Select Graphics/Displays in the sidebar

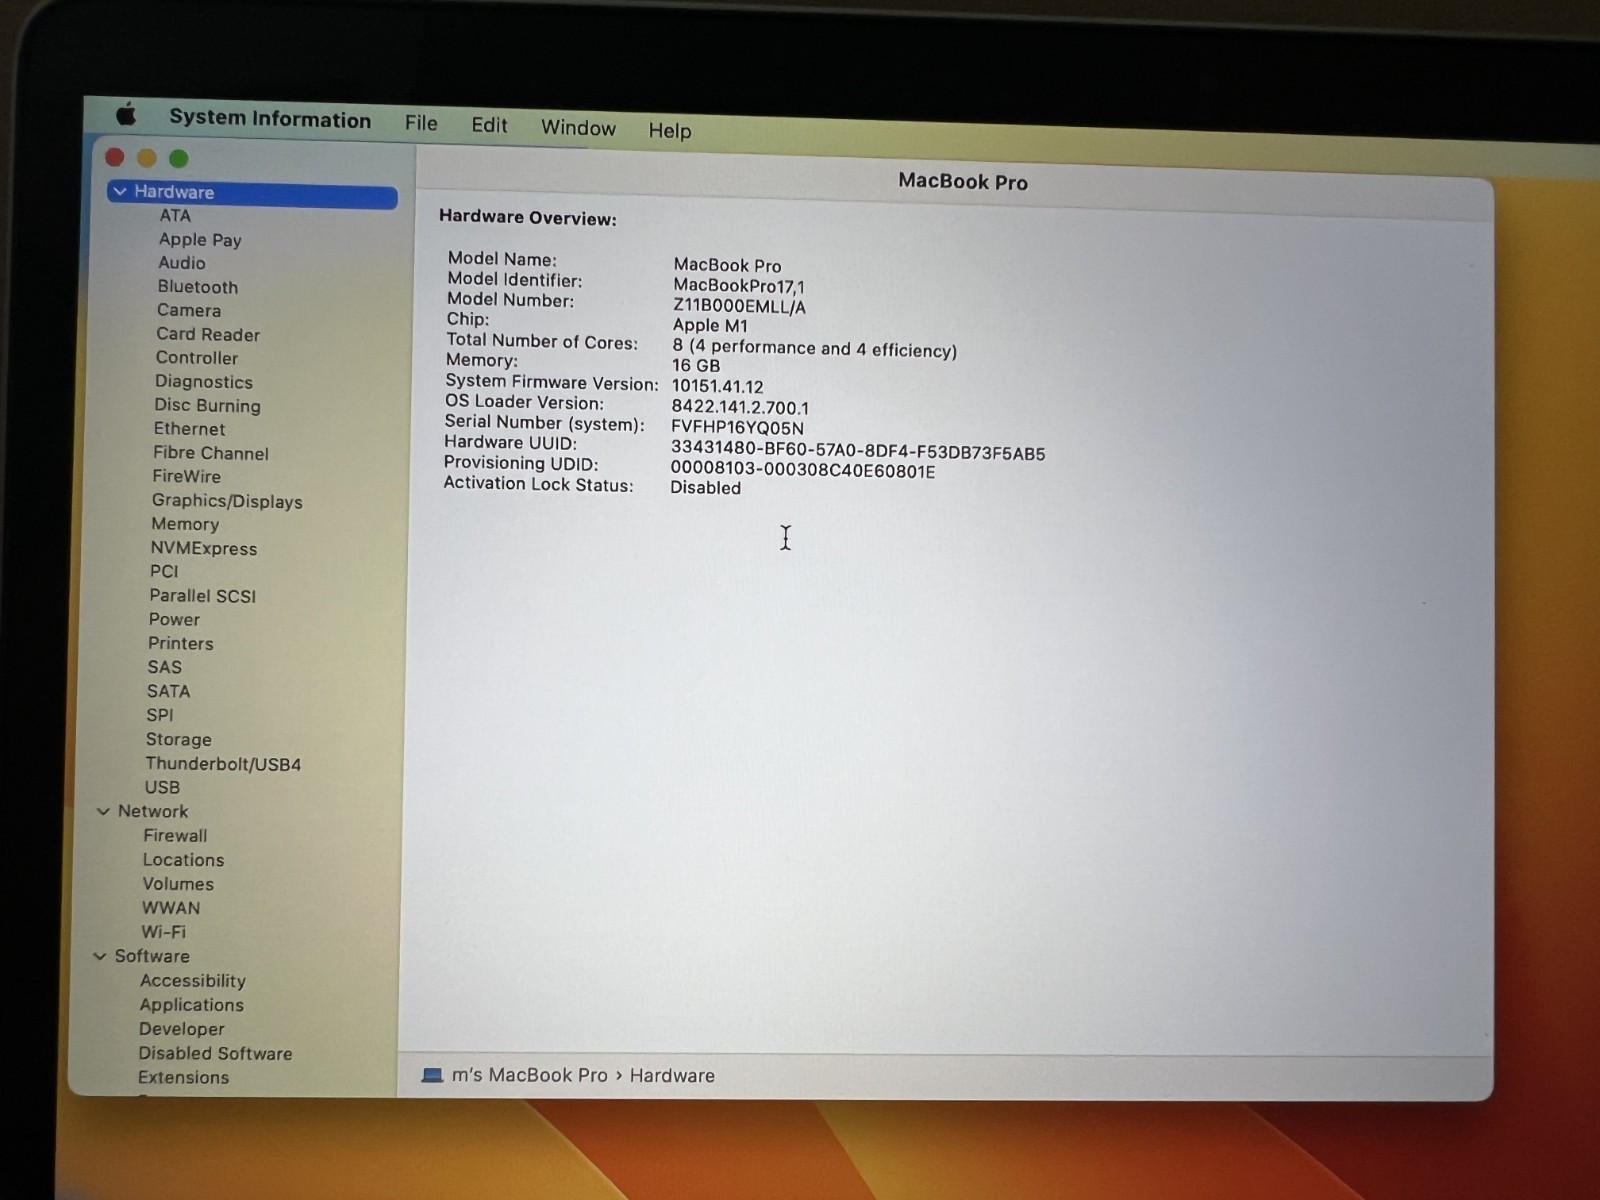227,501
